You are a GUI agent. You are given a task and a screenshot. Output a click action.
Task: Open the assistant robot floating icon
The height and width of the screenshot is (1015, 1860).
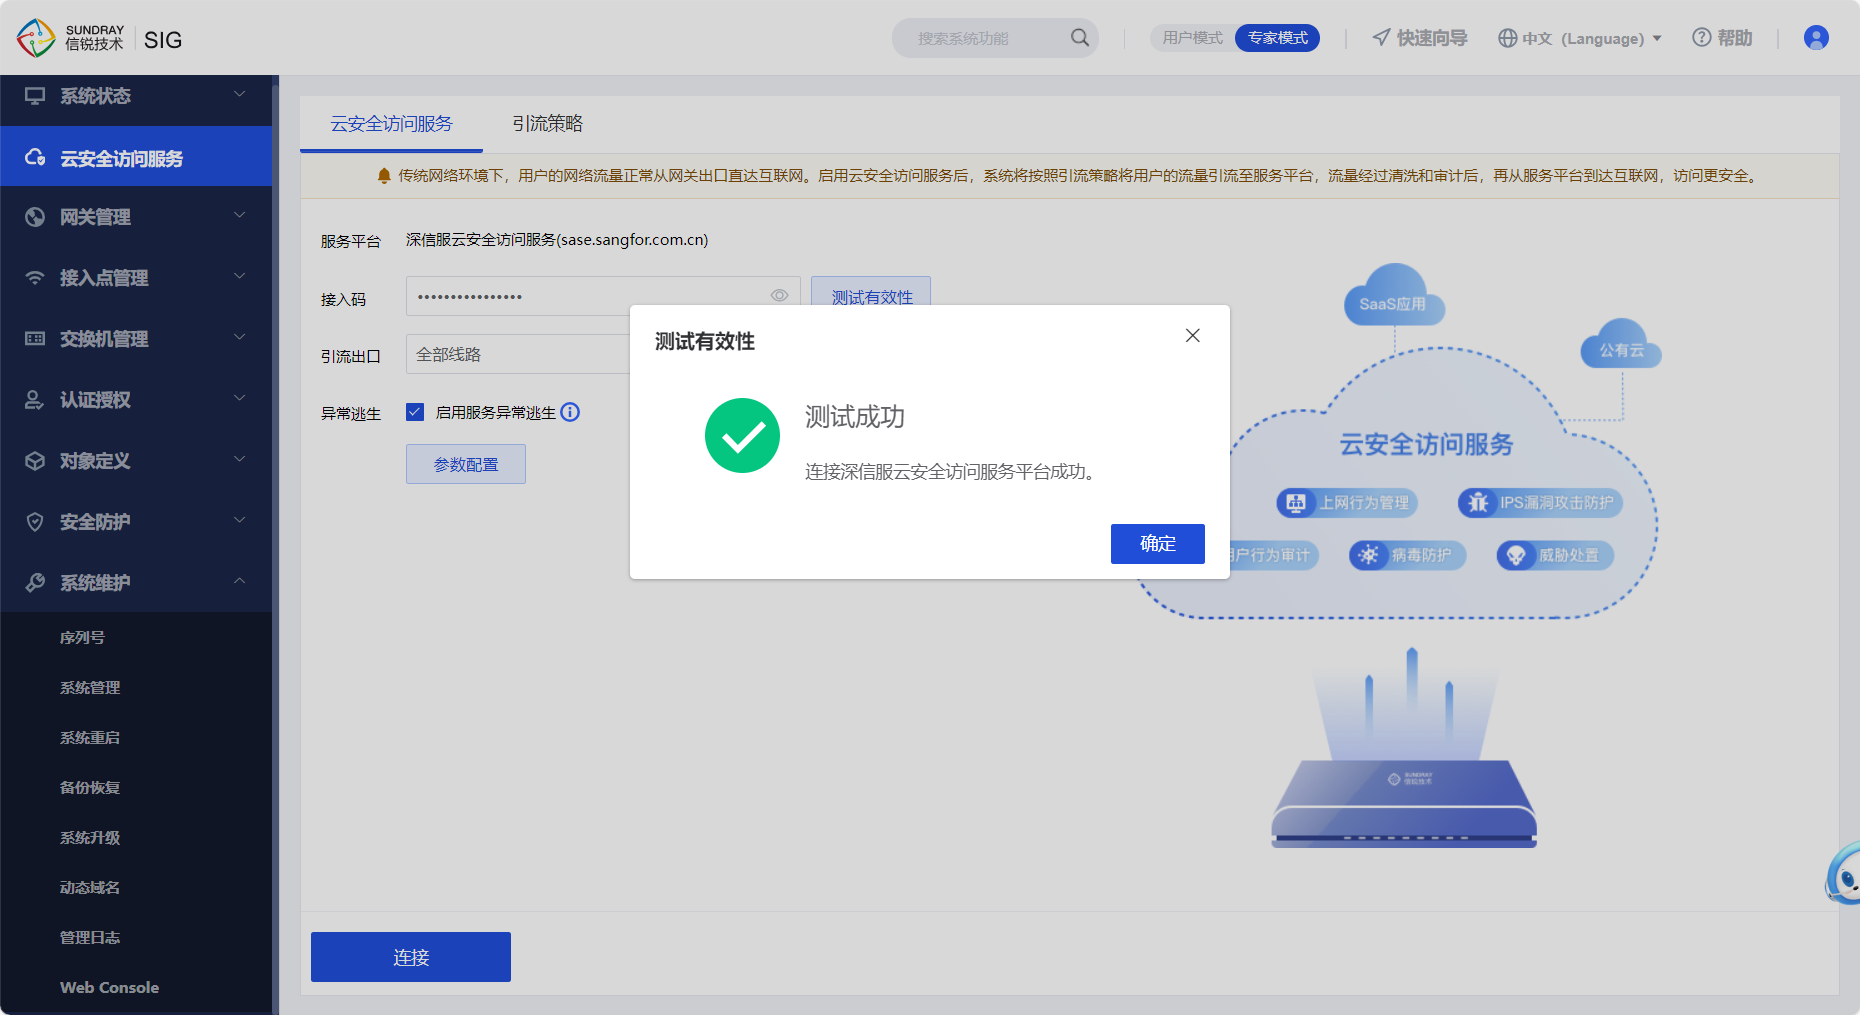[1843, 873]
